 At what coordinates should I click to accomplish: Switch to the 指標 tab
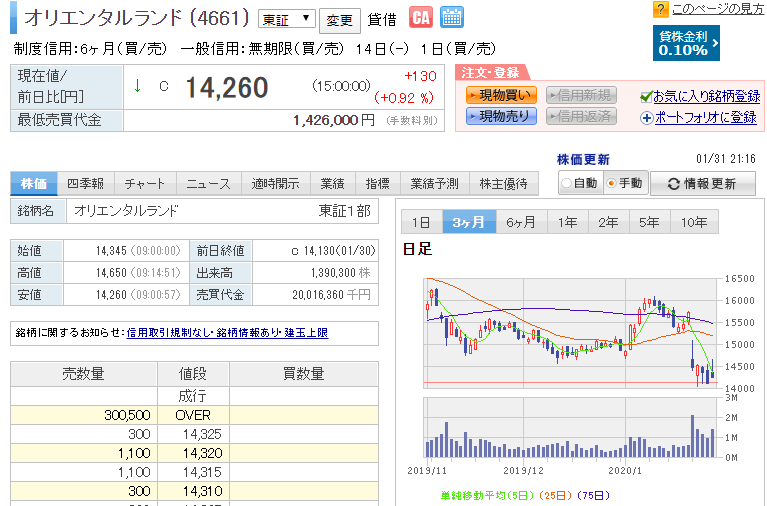coord(378,184)
